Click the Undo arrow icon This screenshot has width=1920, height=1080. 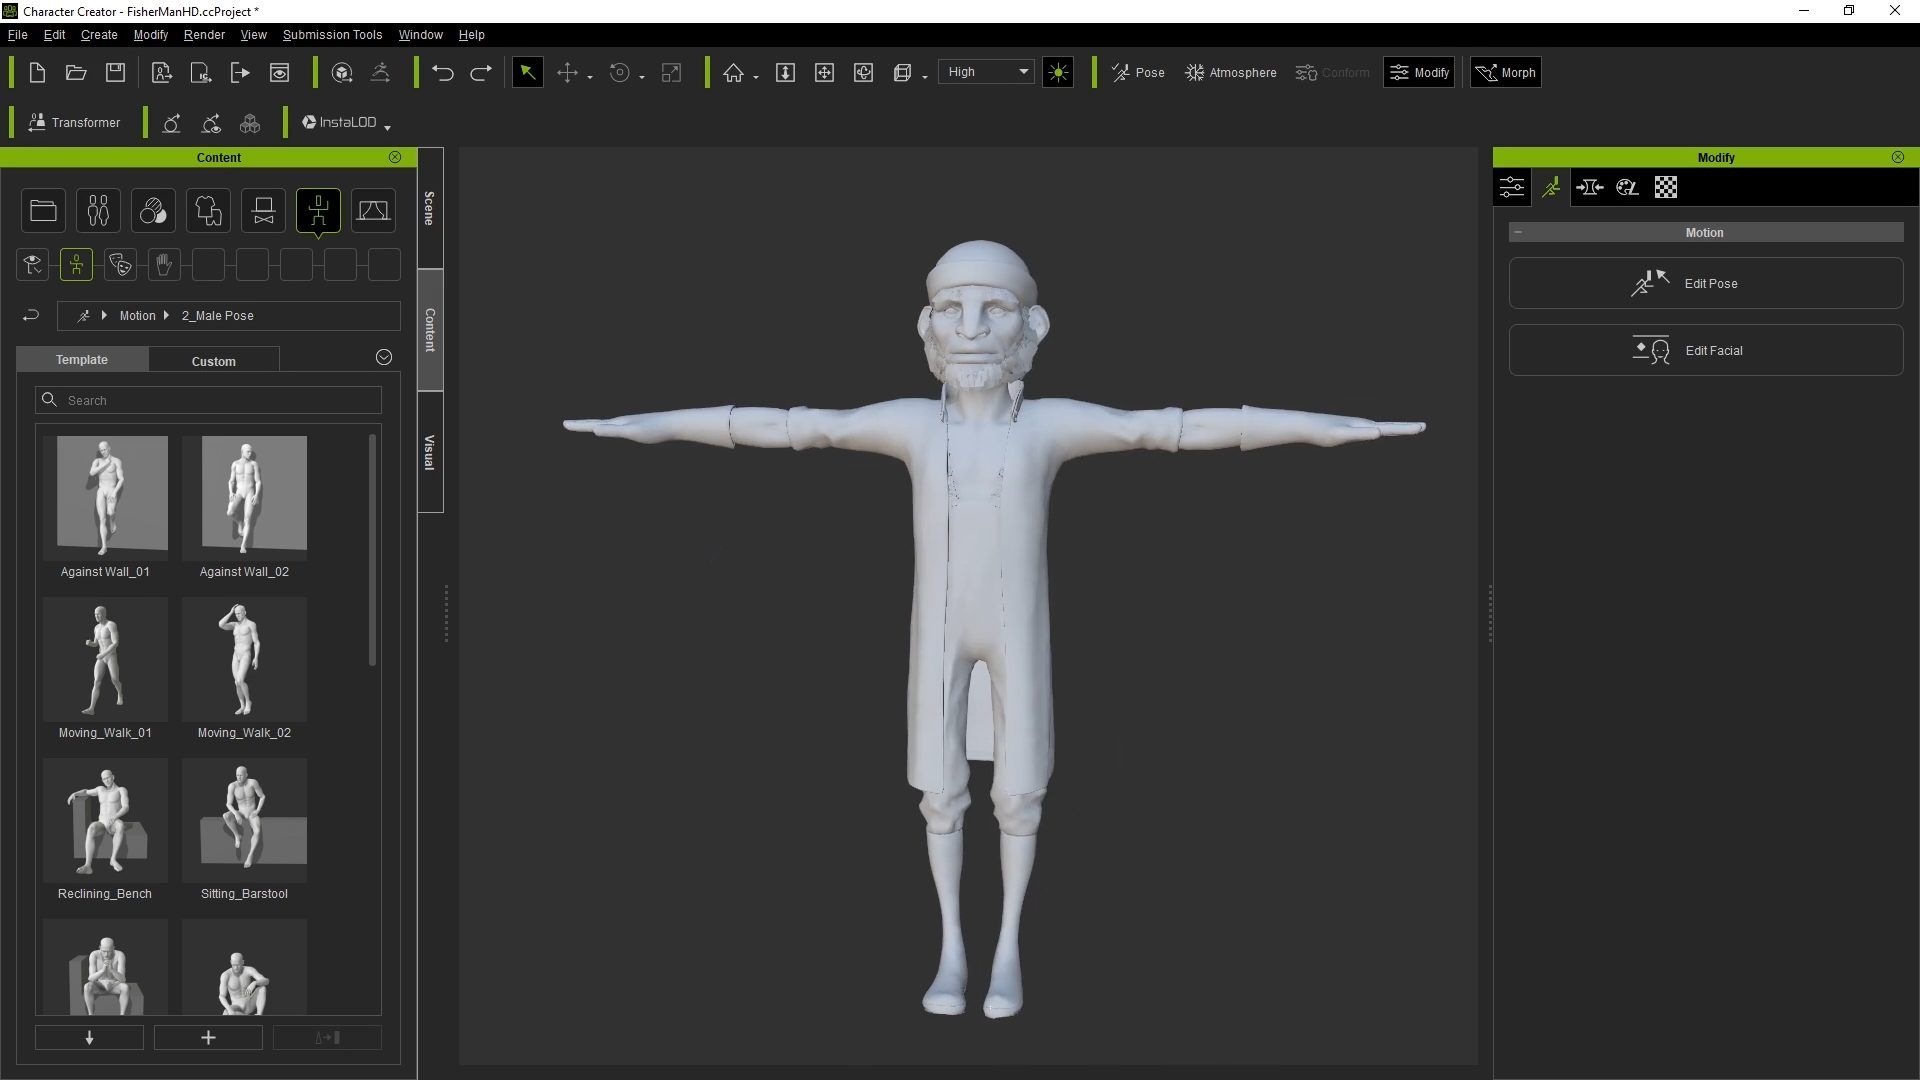click(442, 73)
